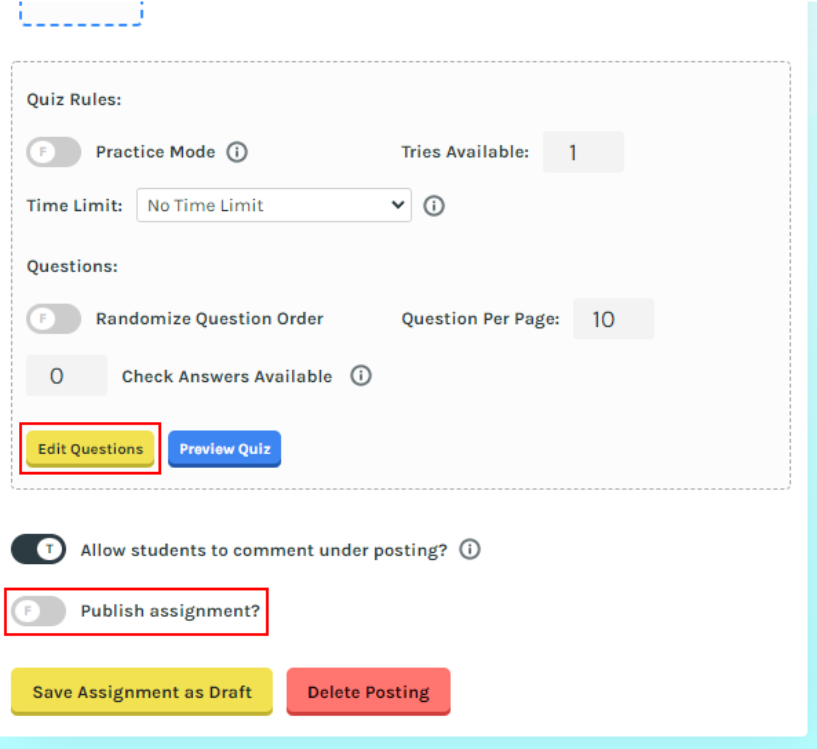Save Assignment as Draft

tap(141, 692)
